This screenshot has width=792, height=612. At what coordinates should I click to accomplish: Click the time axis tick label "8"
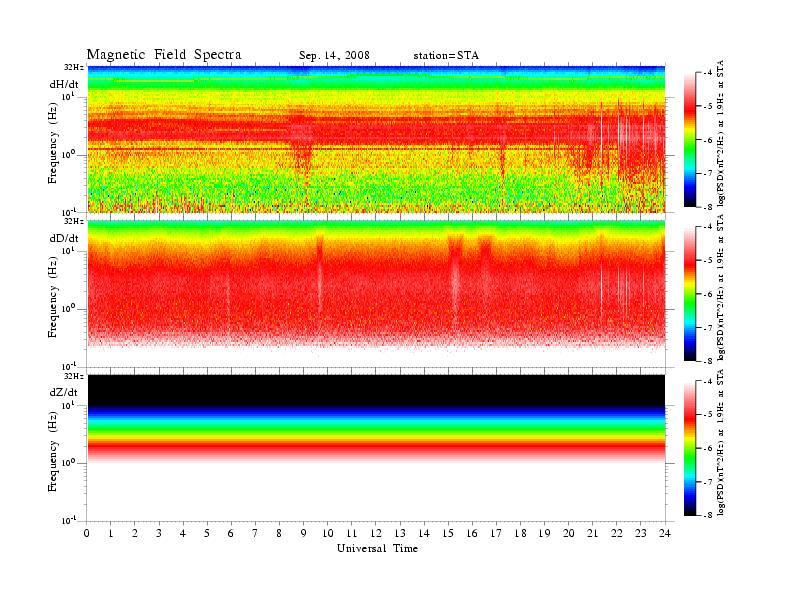[x=279, y=533]
